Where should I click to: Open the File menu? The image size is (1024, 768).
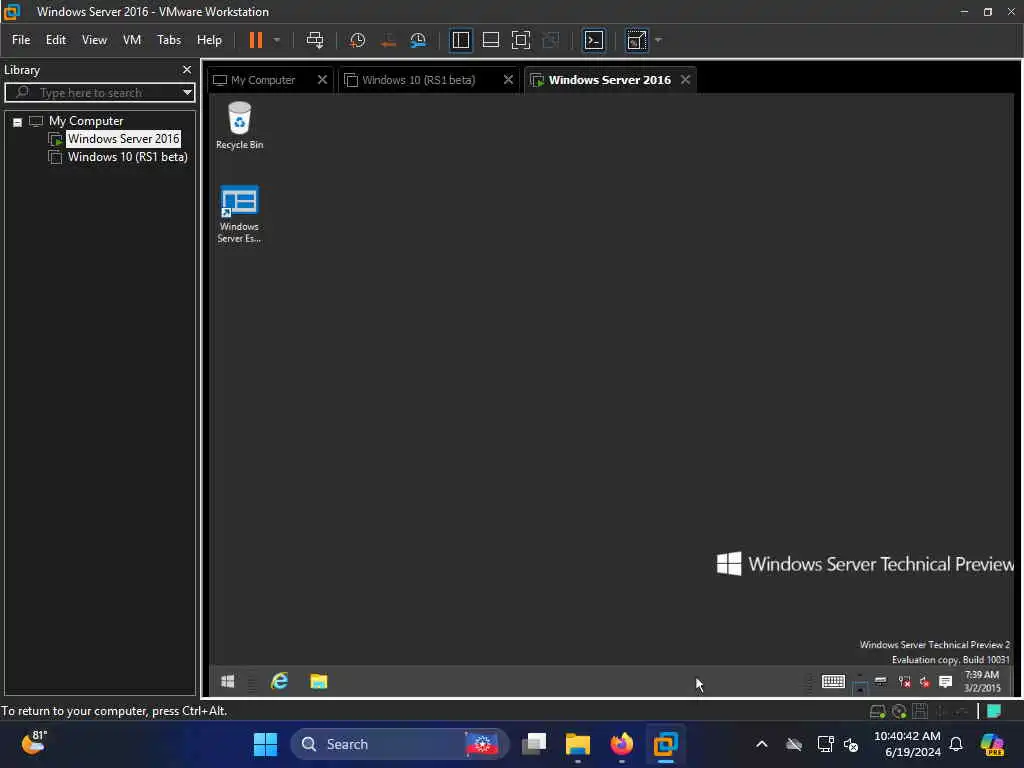(x=21, y=40)
